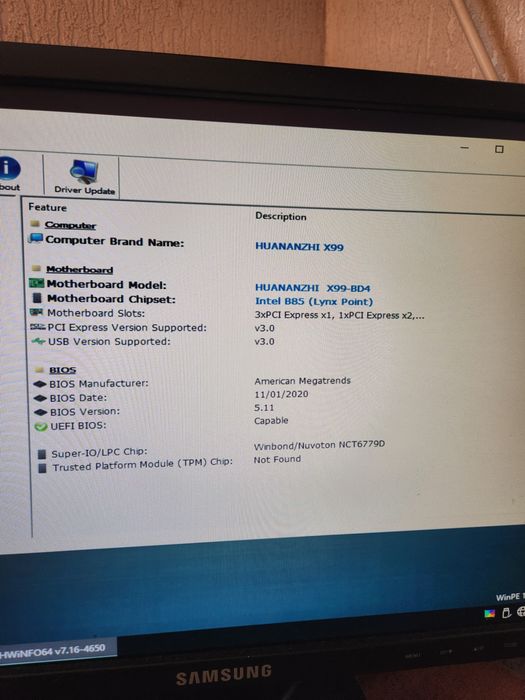Image resolution: width=525 pixels, height=700 pixels.
Task: Select the BIOS section heading
Action: (62, 370)
